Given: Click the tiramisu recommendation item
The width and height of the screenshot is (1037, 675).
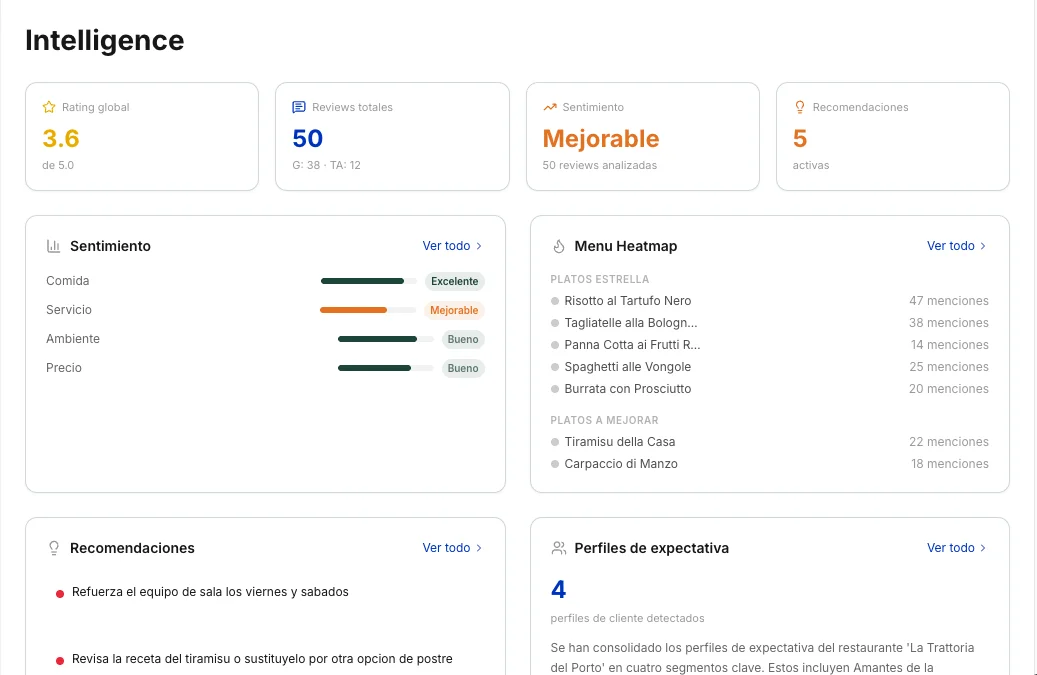Looking at the screenshot, I should click(262, 658).
